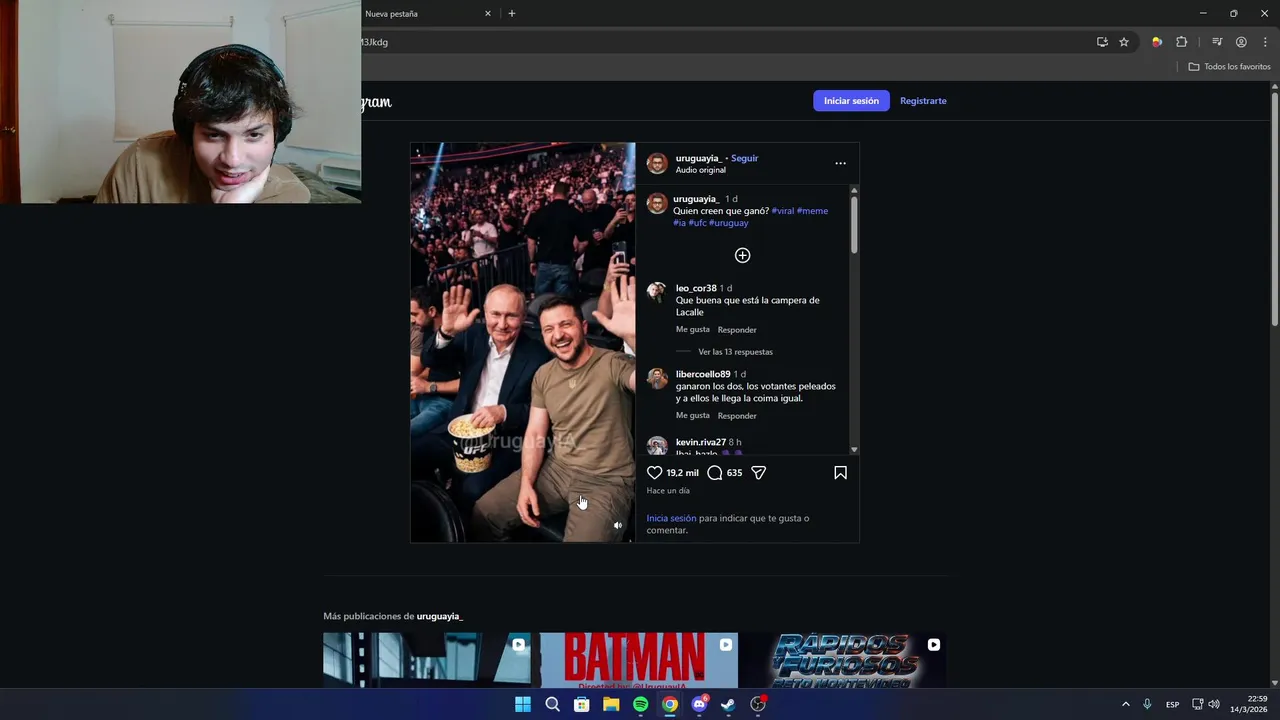Open libercoello89's profile picture

(657, 377)
